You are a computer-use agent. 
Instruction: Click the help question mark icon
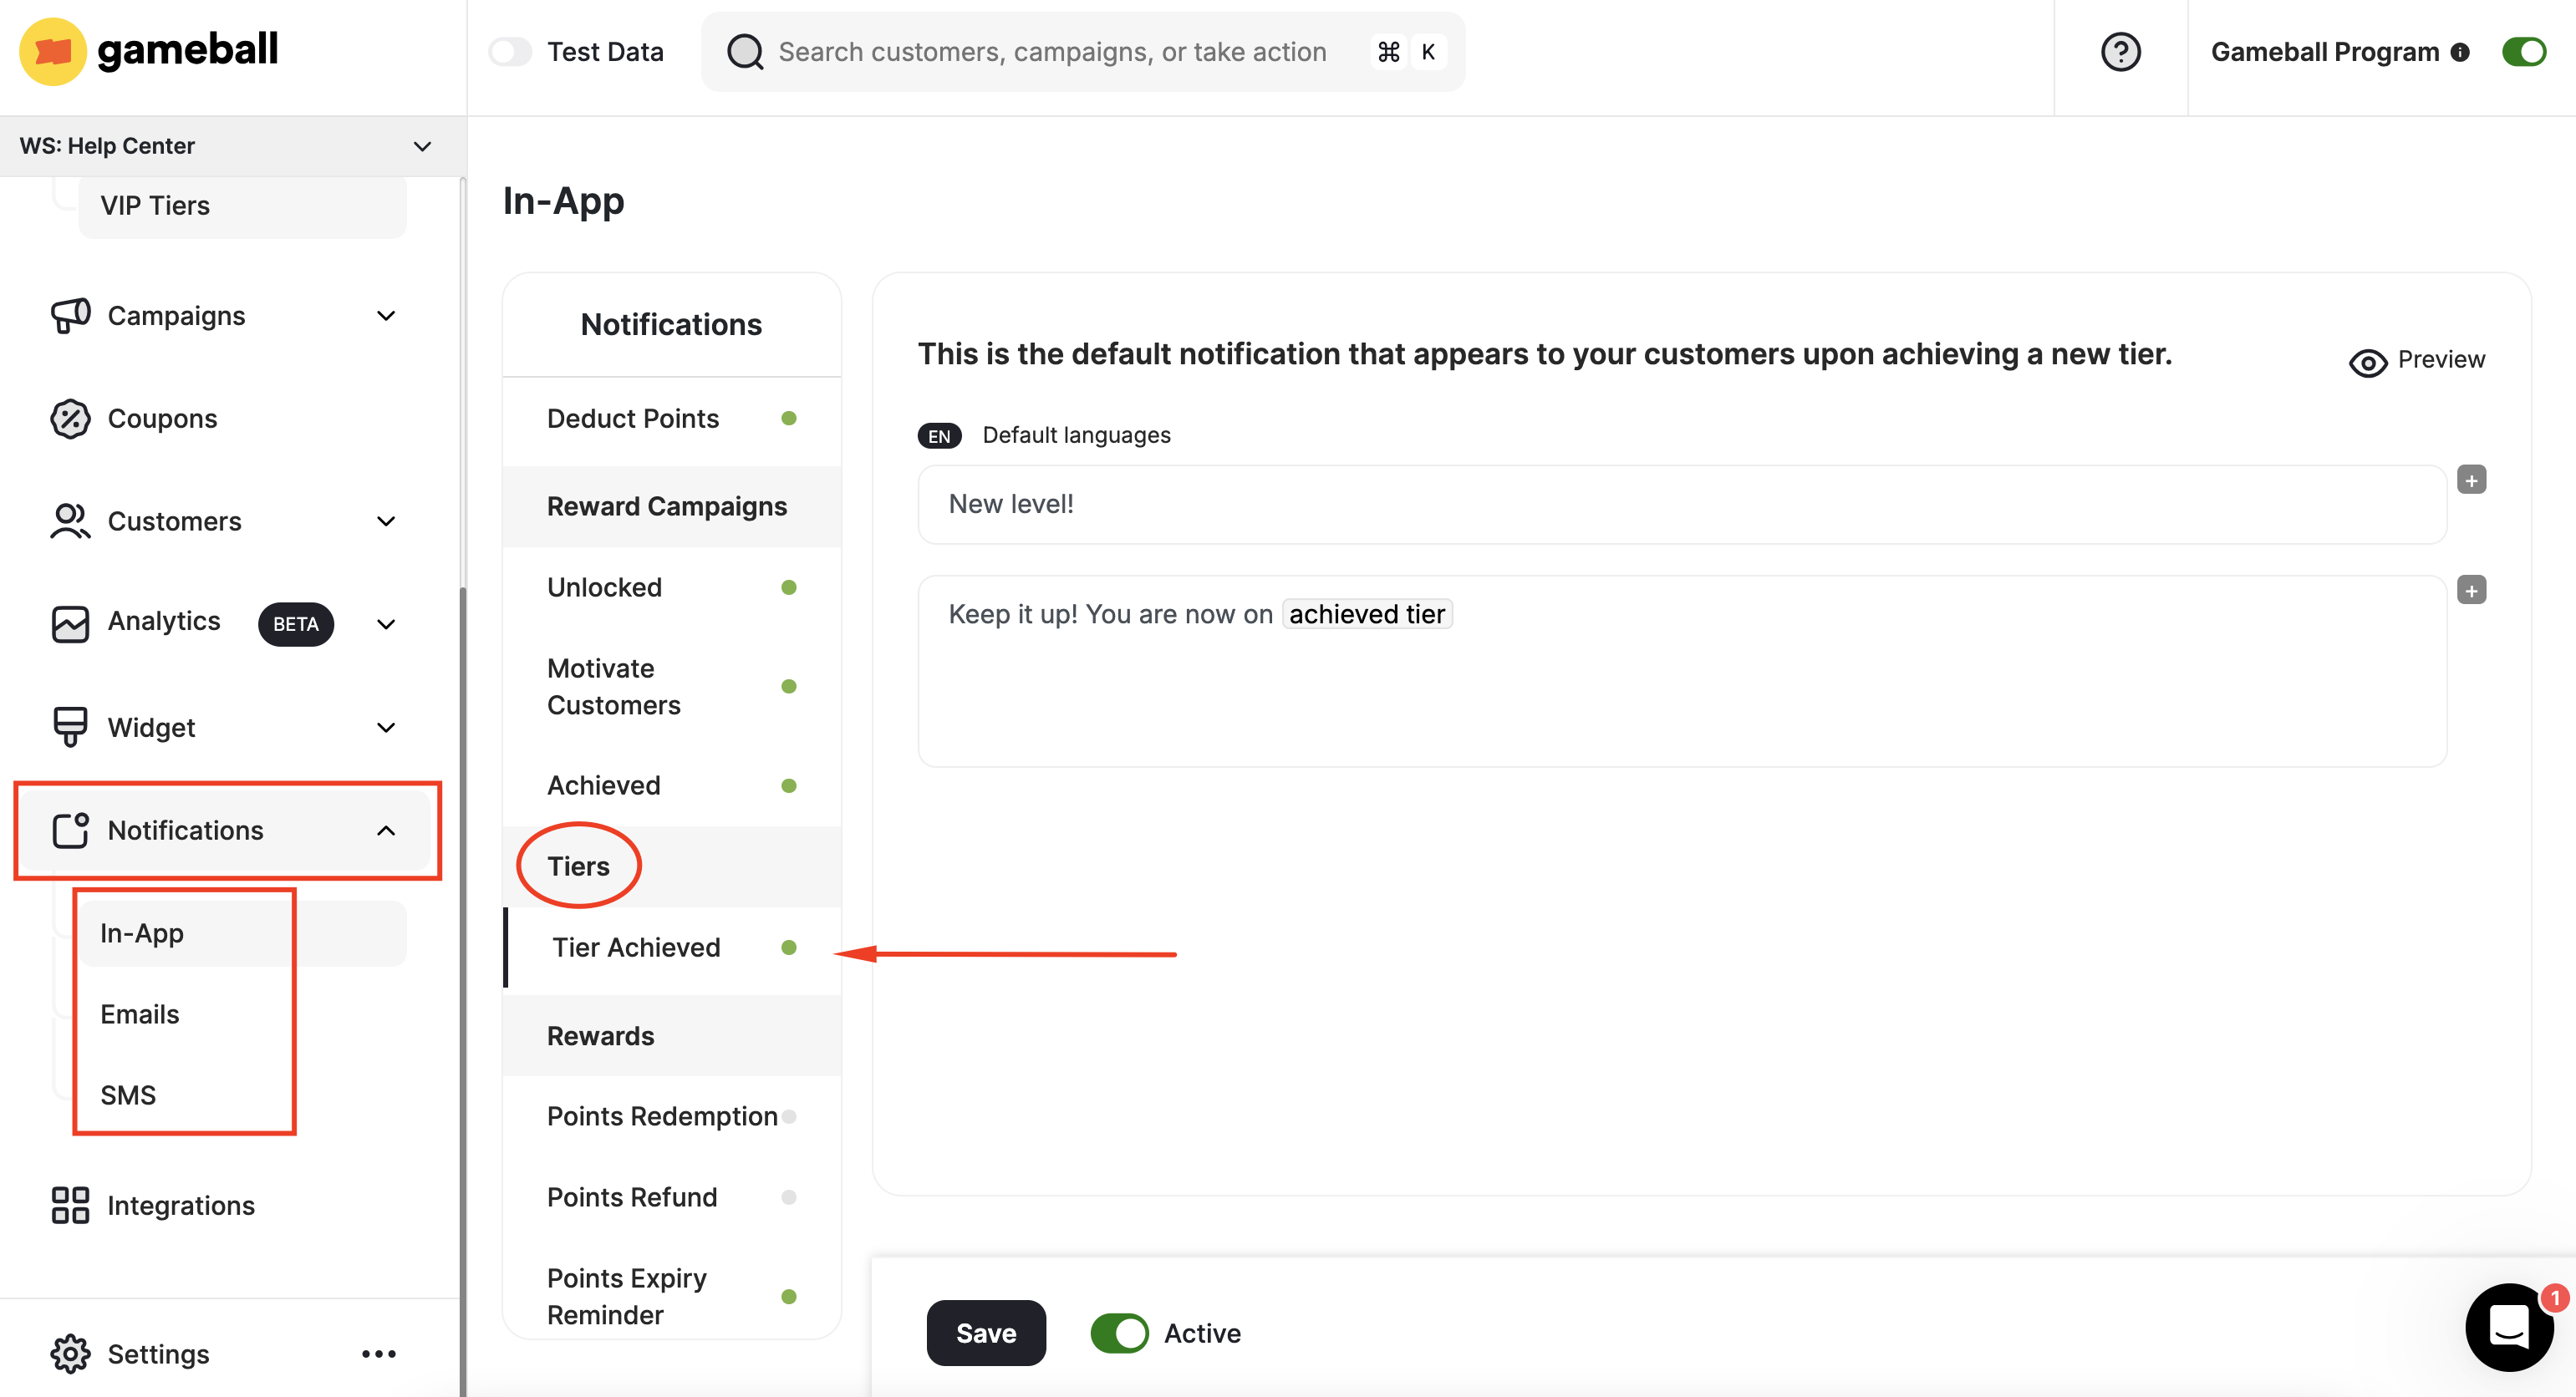pyautogui.click(x=2121, y=51)
